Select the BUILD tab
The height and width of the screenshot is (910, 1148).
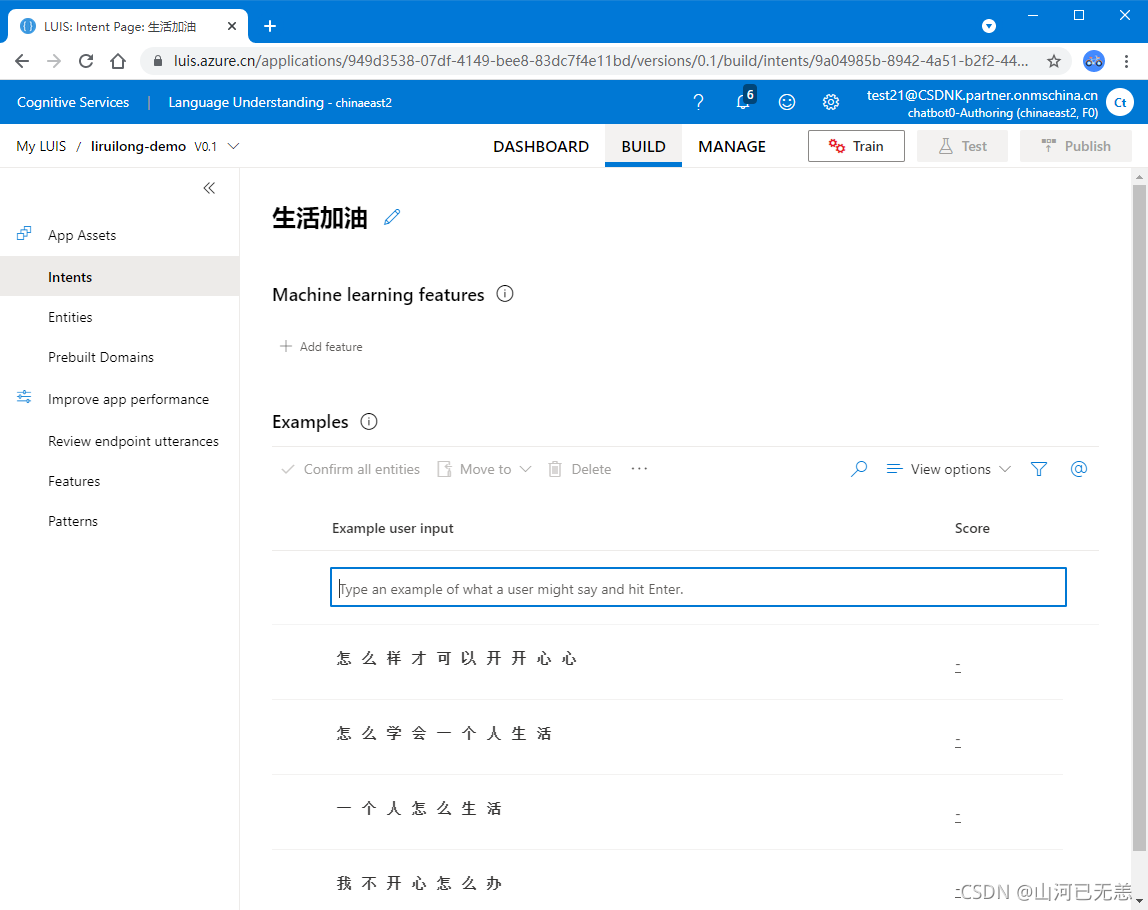[644, 146]
